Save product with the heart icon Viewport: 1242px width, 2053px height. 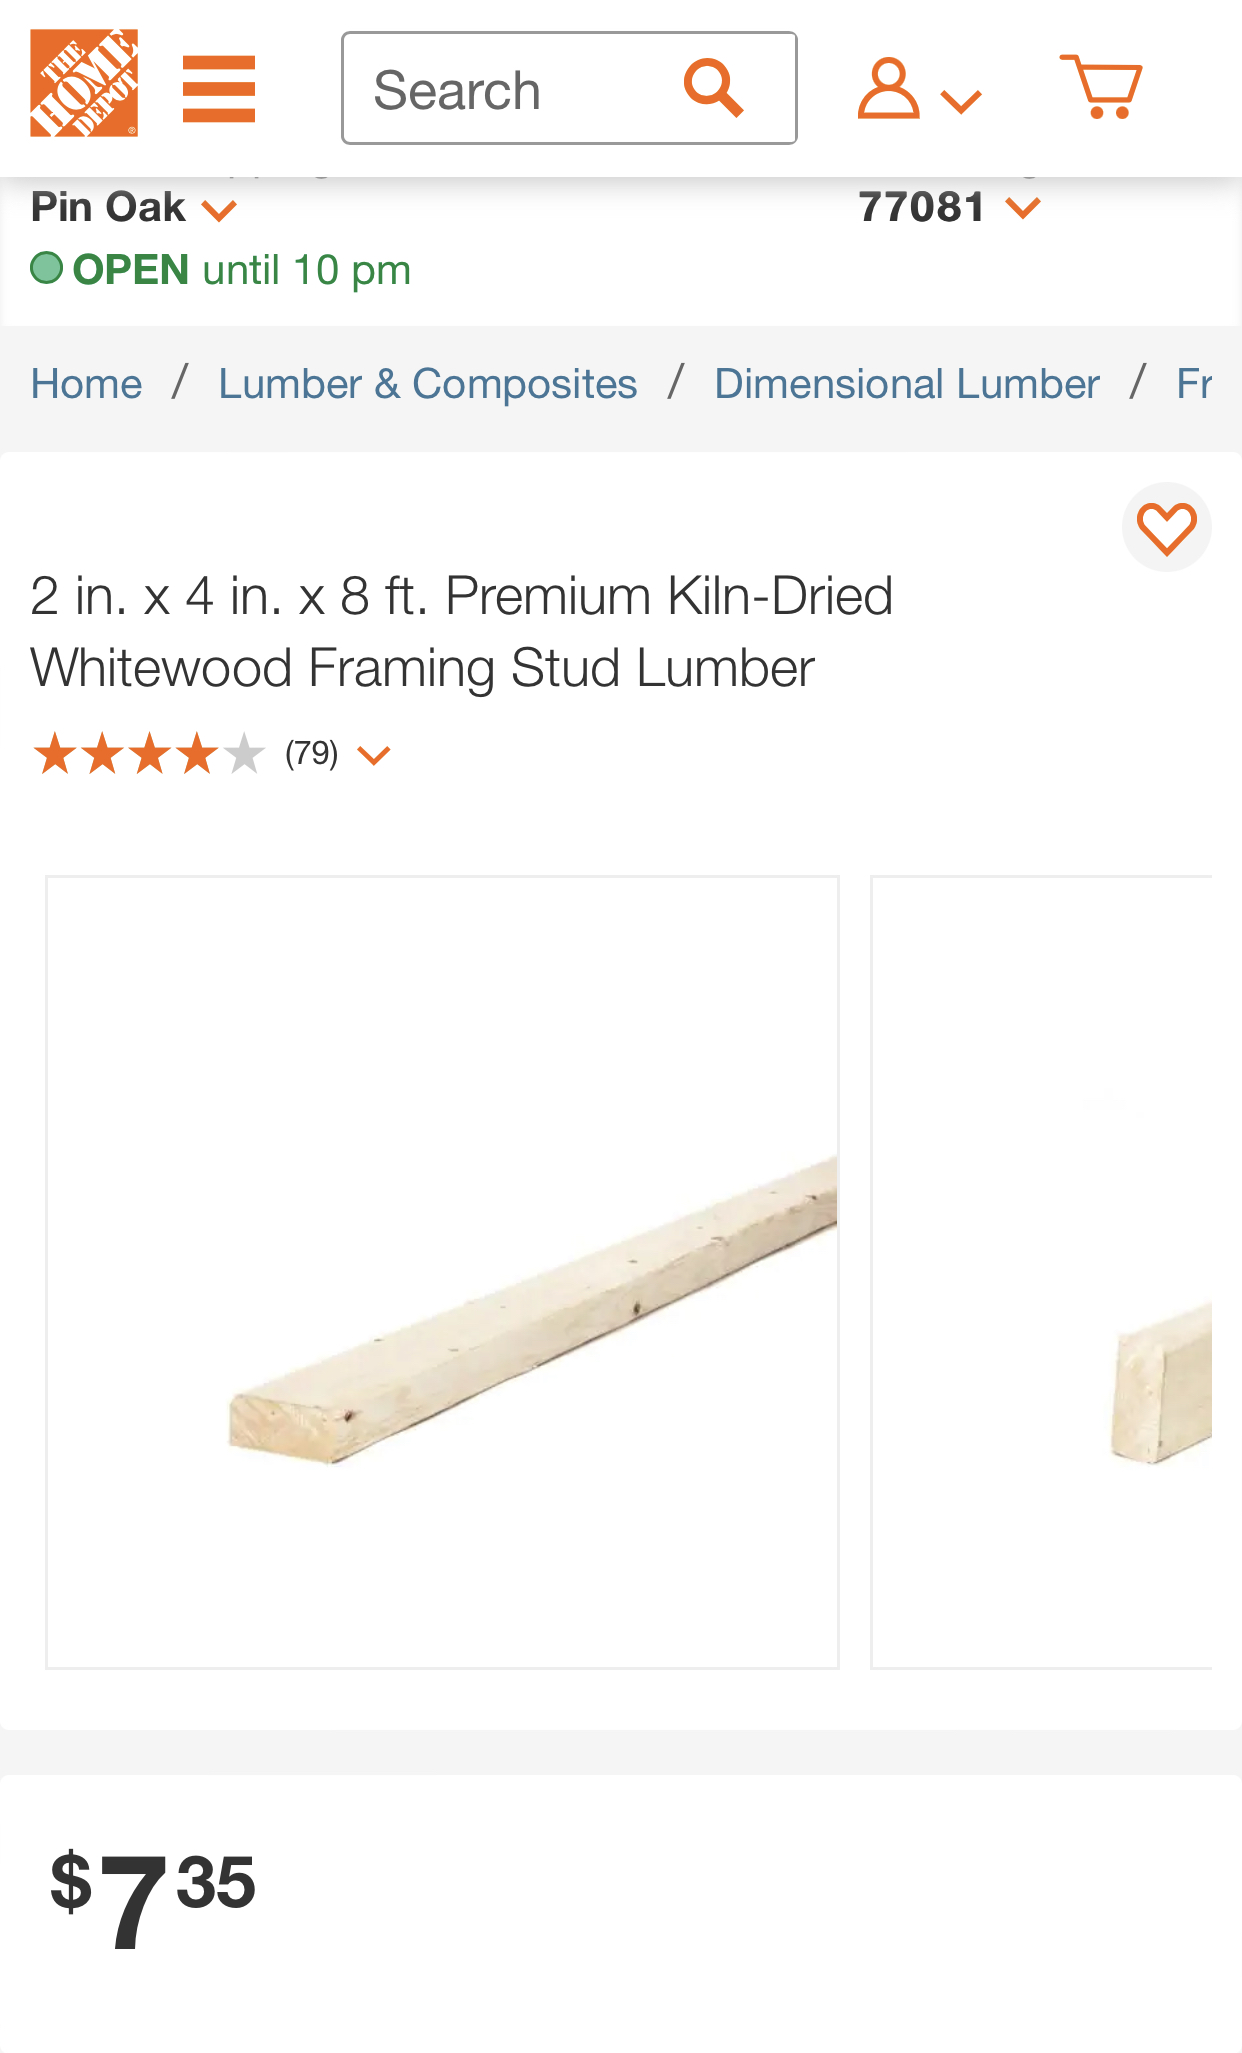[1166, 527]
